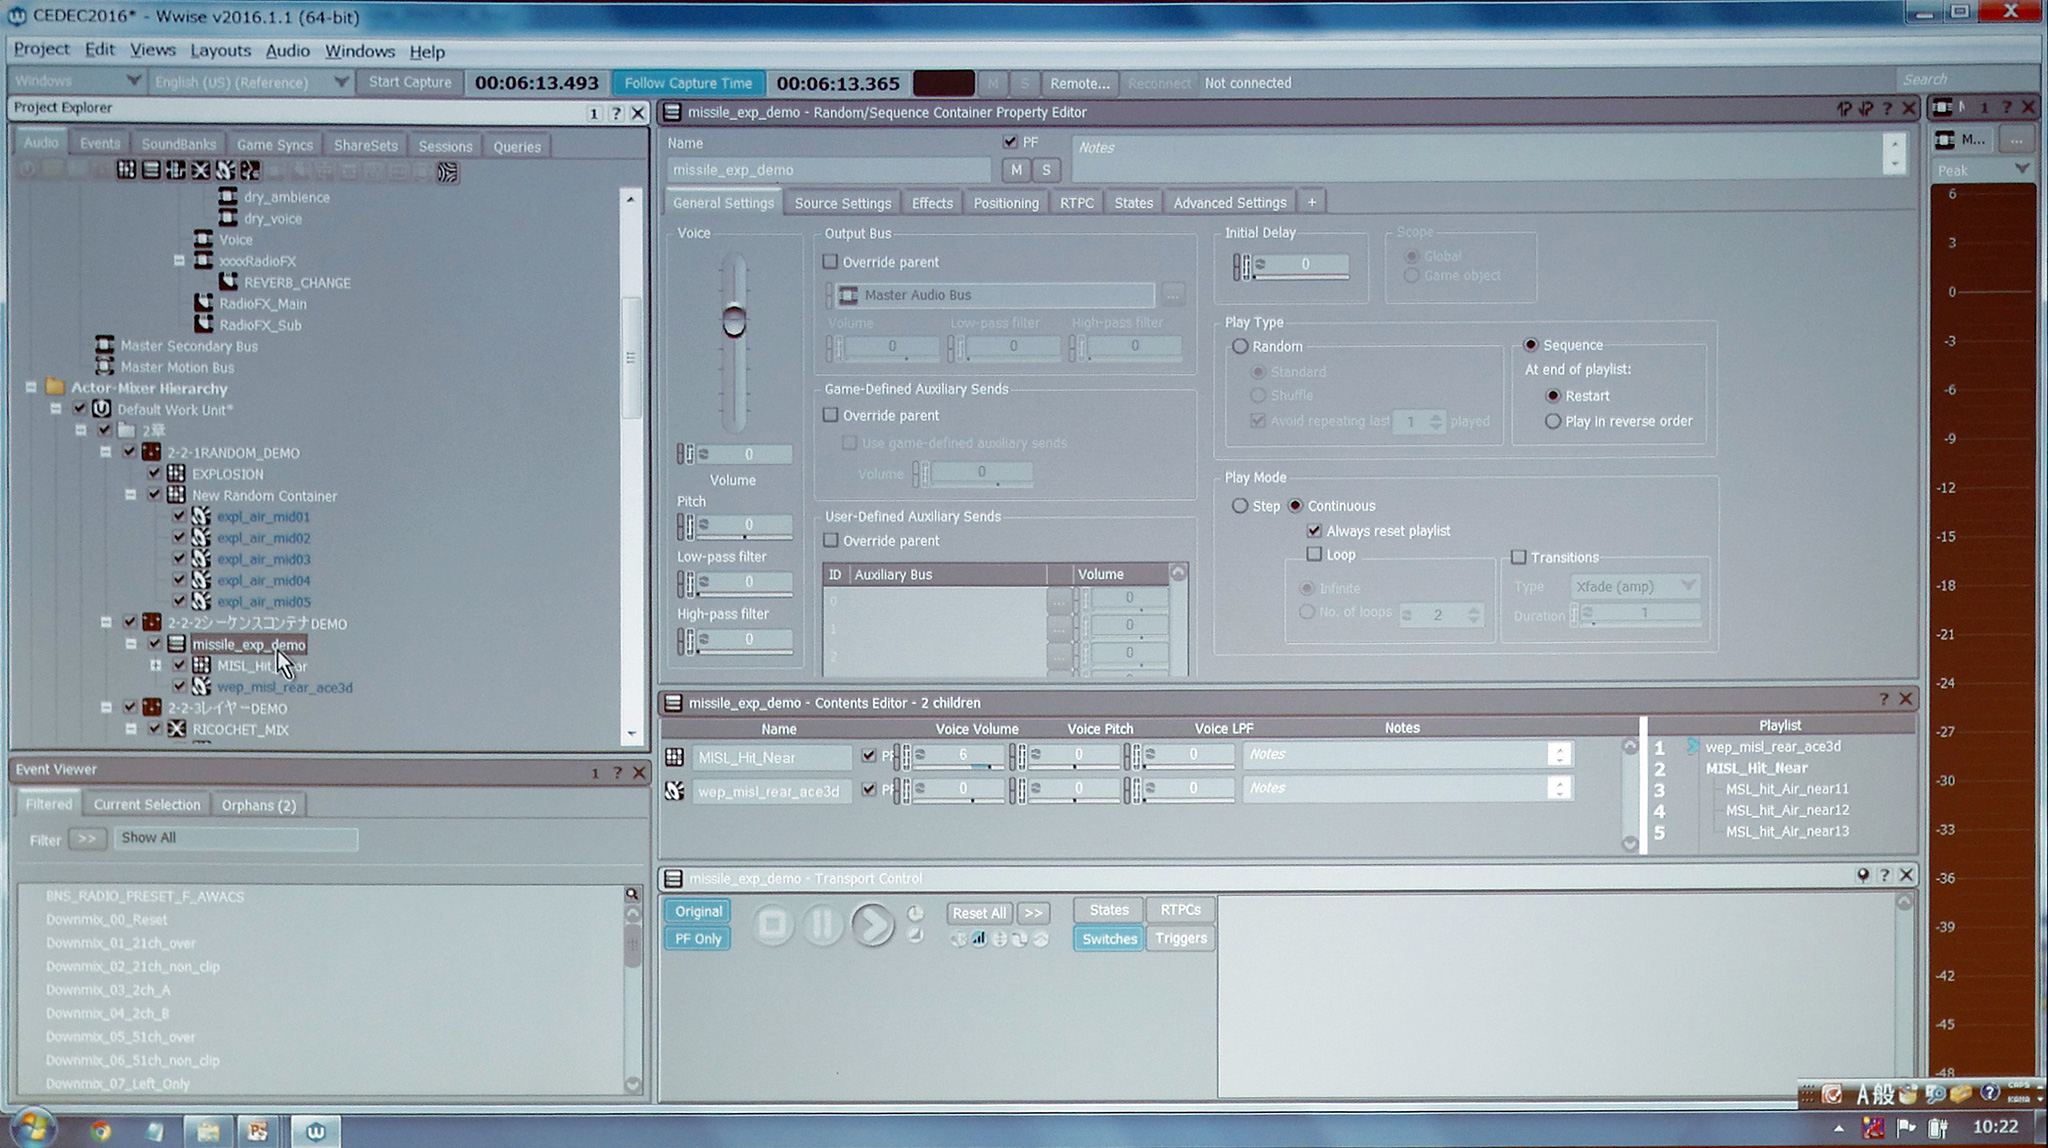Open the Layouts menu
The width and height of the screenshot is (2048, 1148).
pos(220,50)
